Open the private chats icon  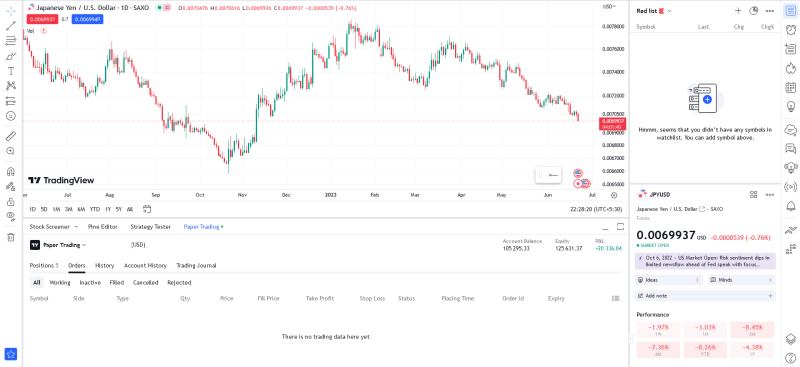click(x=790, y=149)
